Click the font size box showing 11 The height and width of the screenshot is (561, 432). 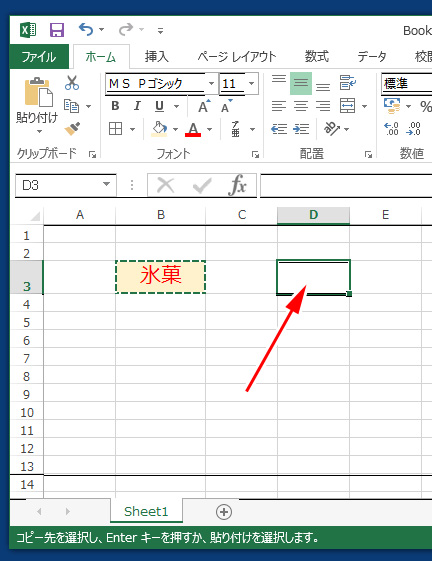tap(233, 84)
